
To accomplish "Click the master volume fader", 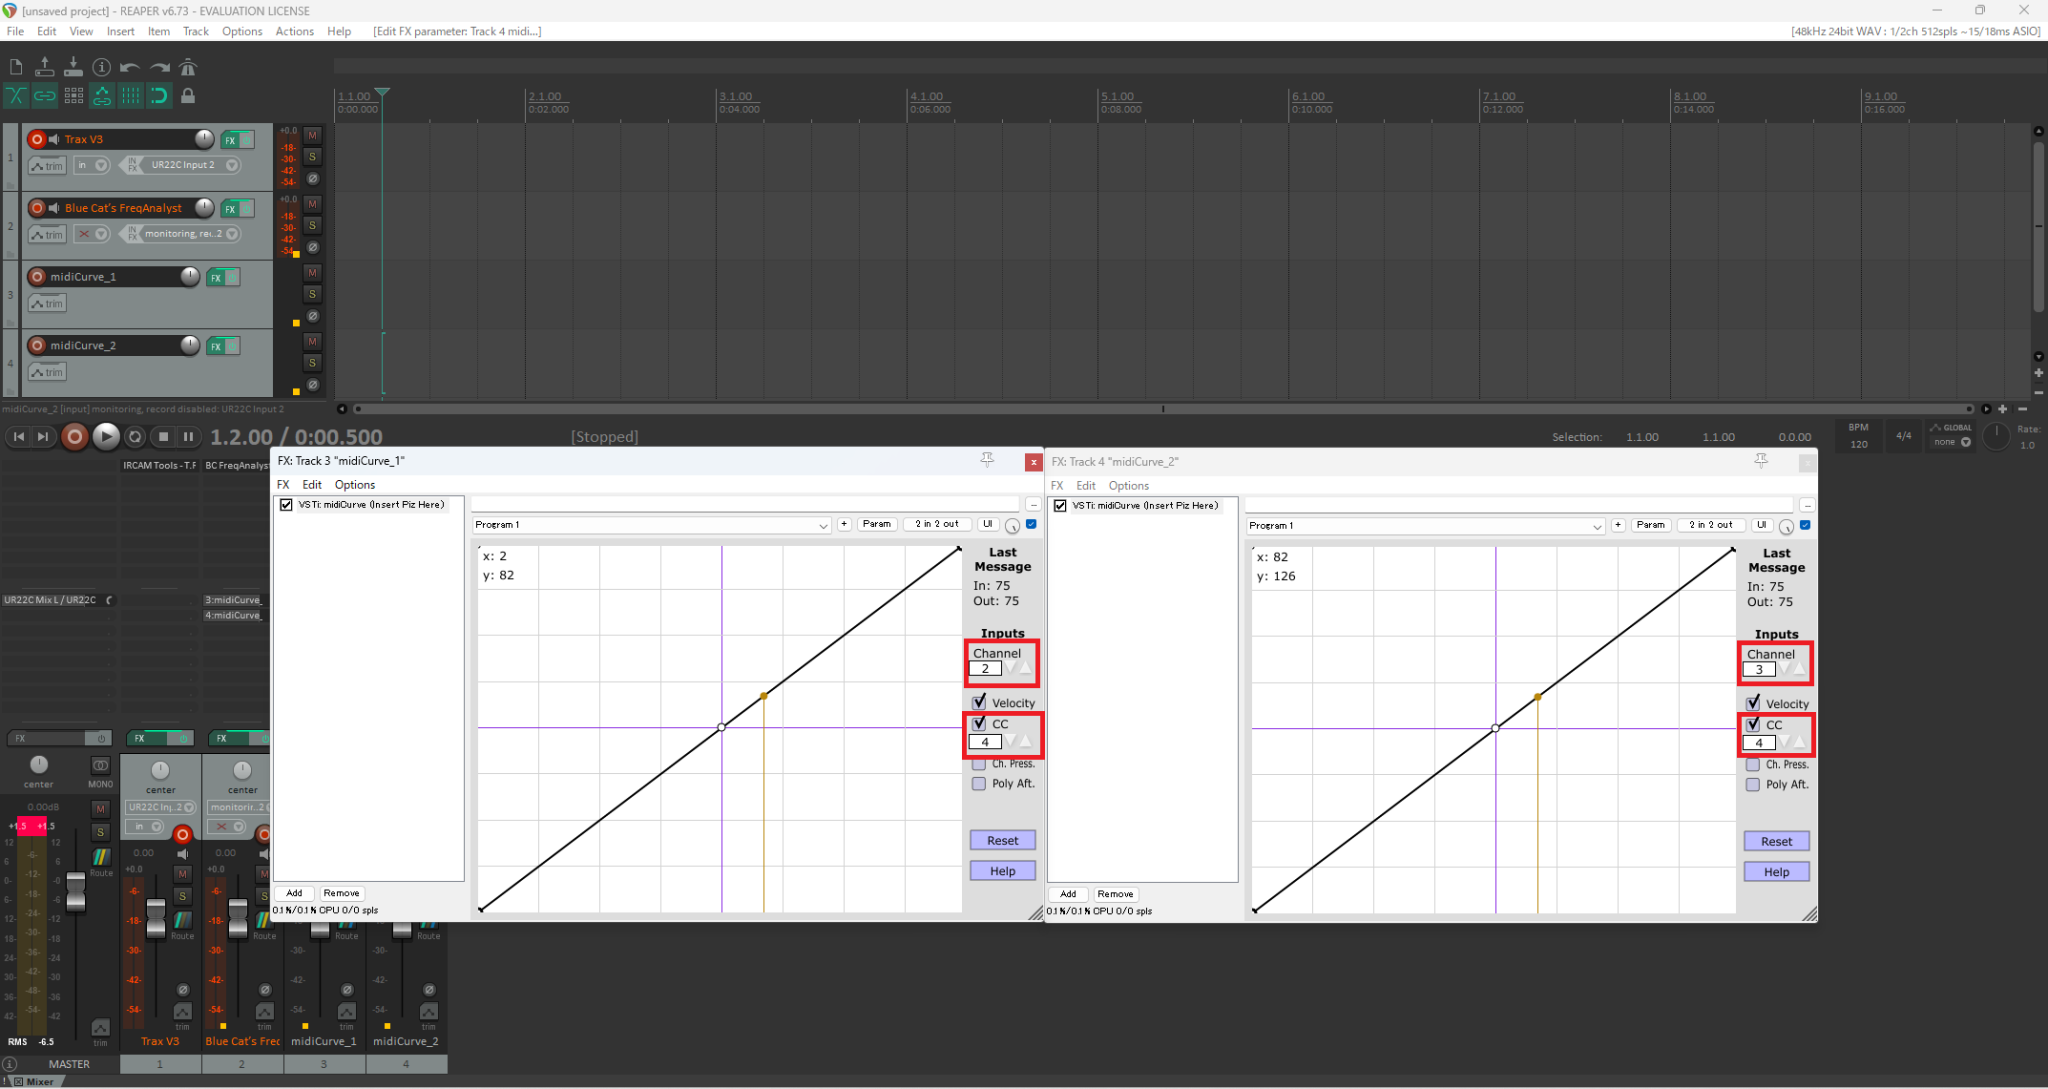I will (x=76, y=890).
